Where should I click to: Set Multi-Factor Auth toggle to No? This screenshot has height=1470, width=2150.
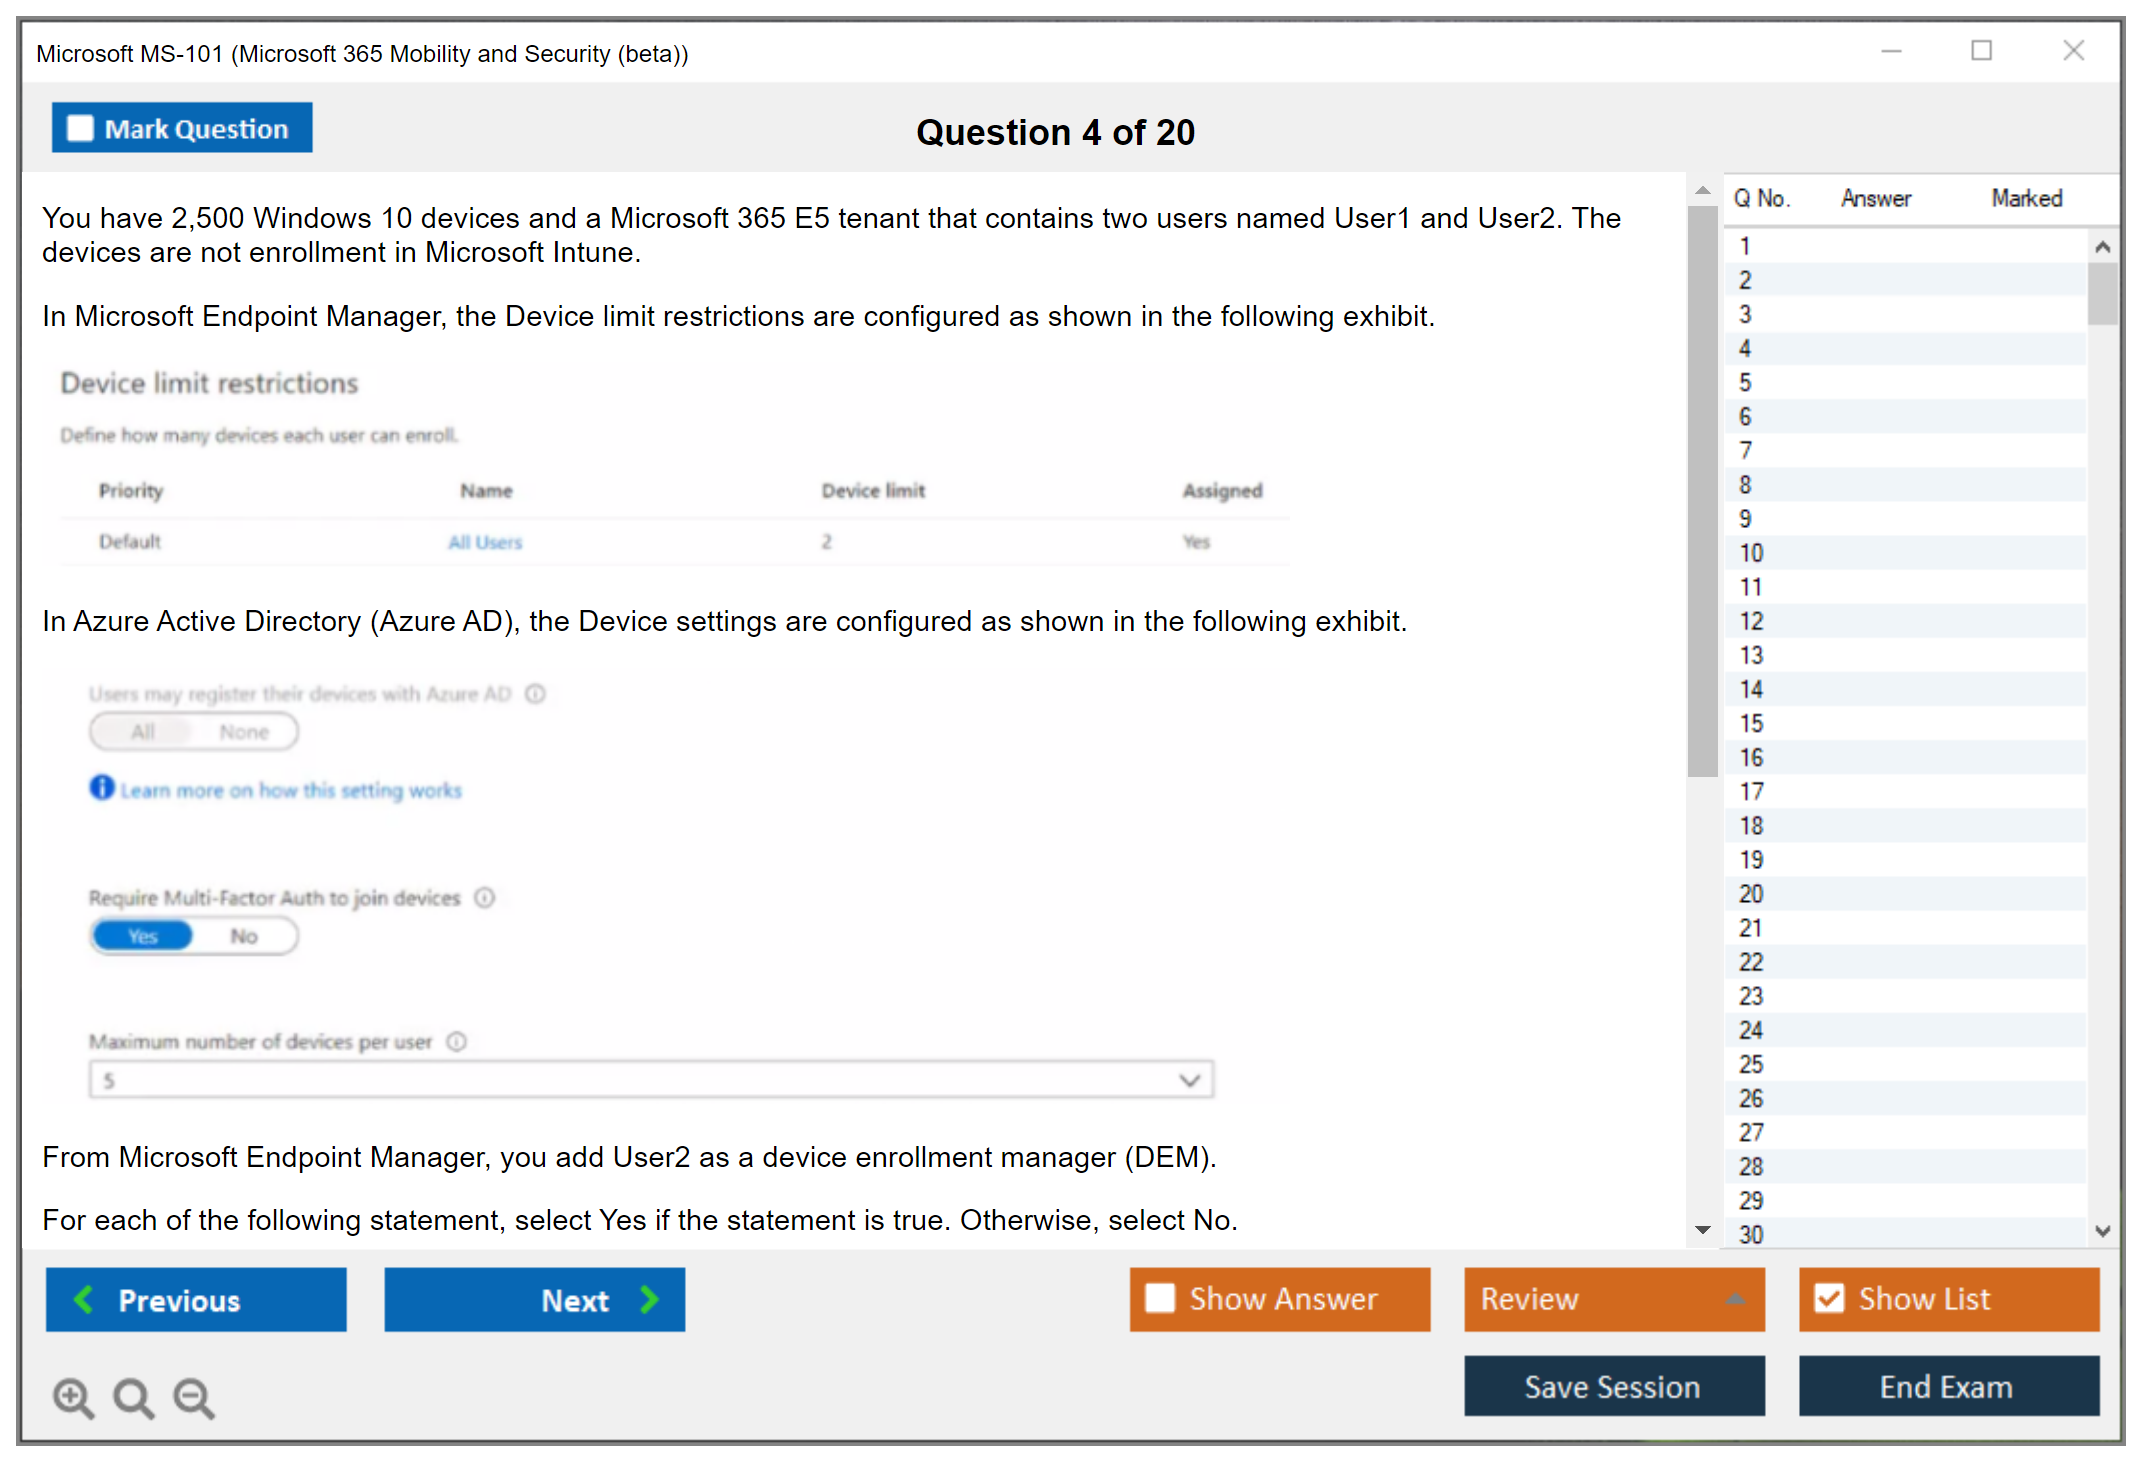(x=244, y=937)
